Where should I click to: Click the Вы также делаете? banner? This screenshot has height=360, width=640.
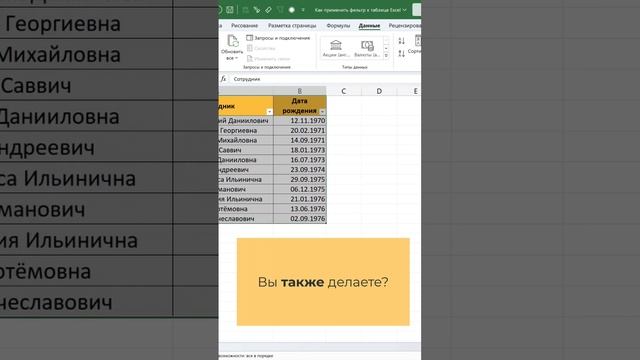coord(323,282)
